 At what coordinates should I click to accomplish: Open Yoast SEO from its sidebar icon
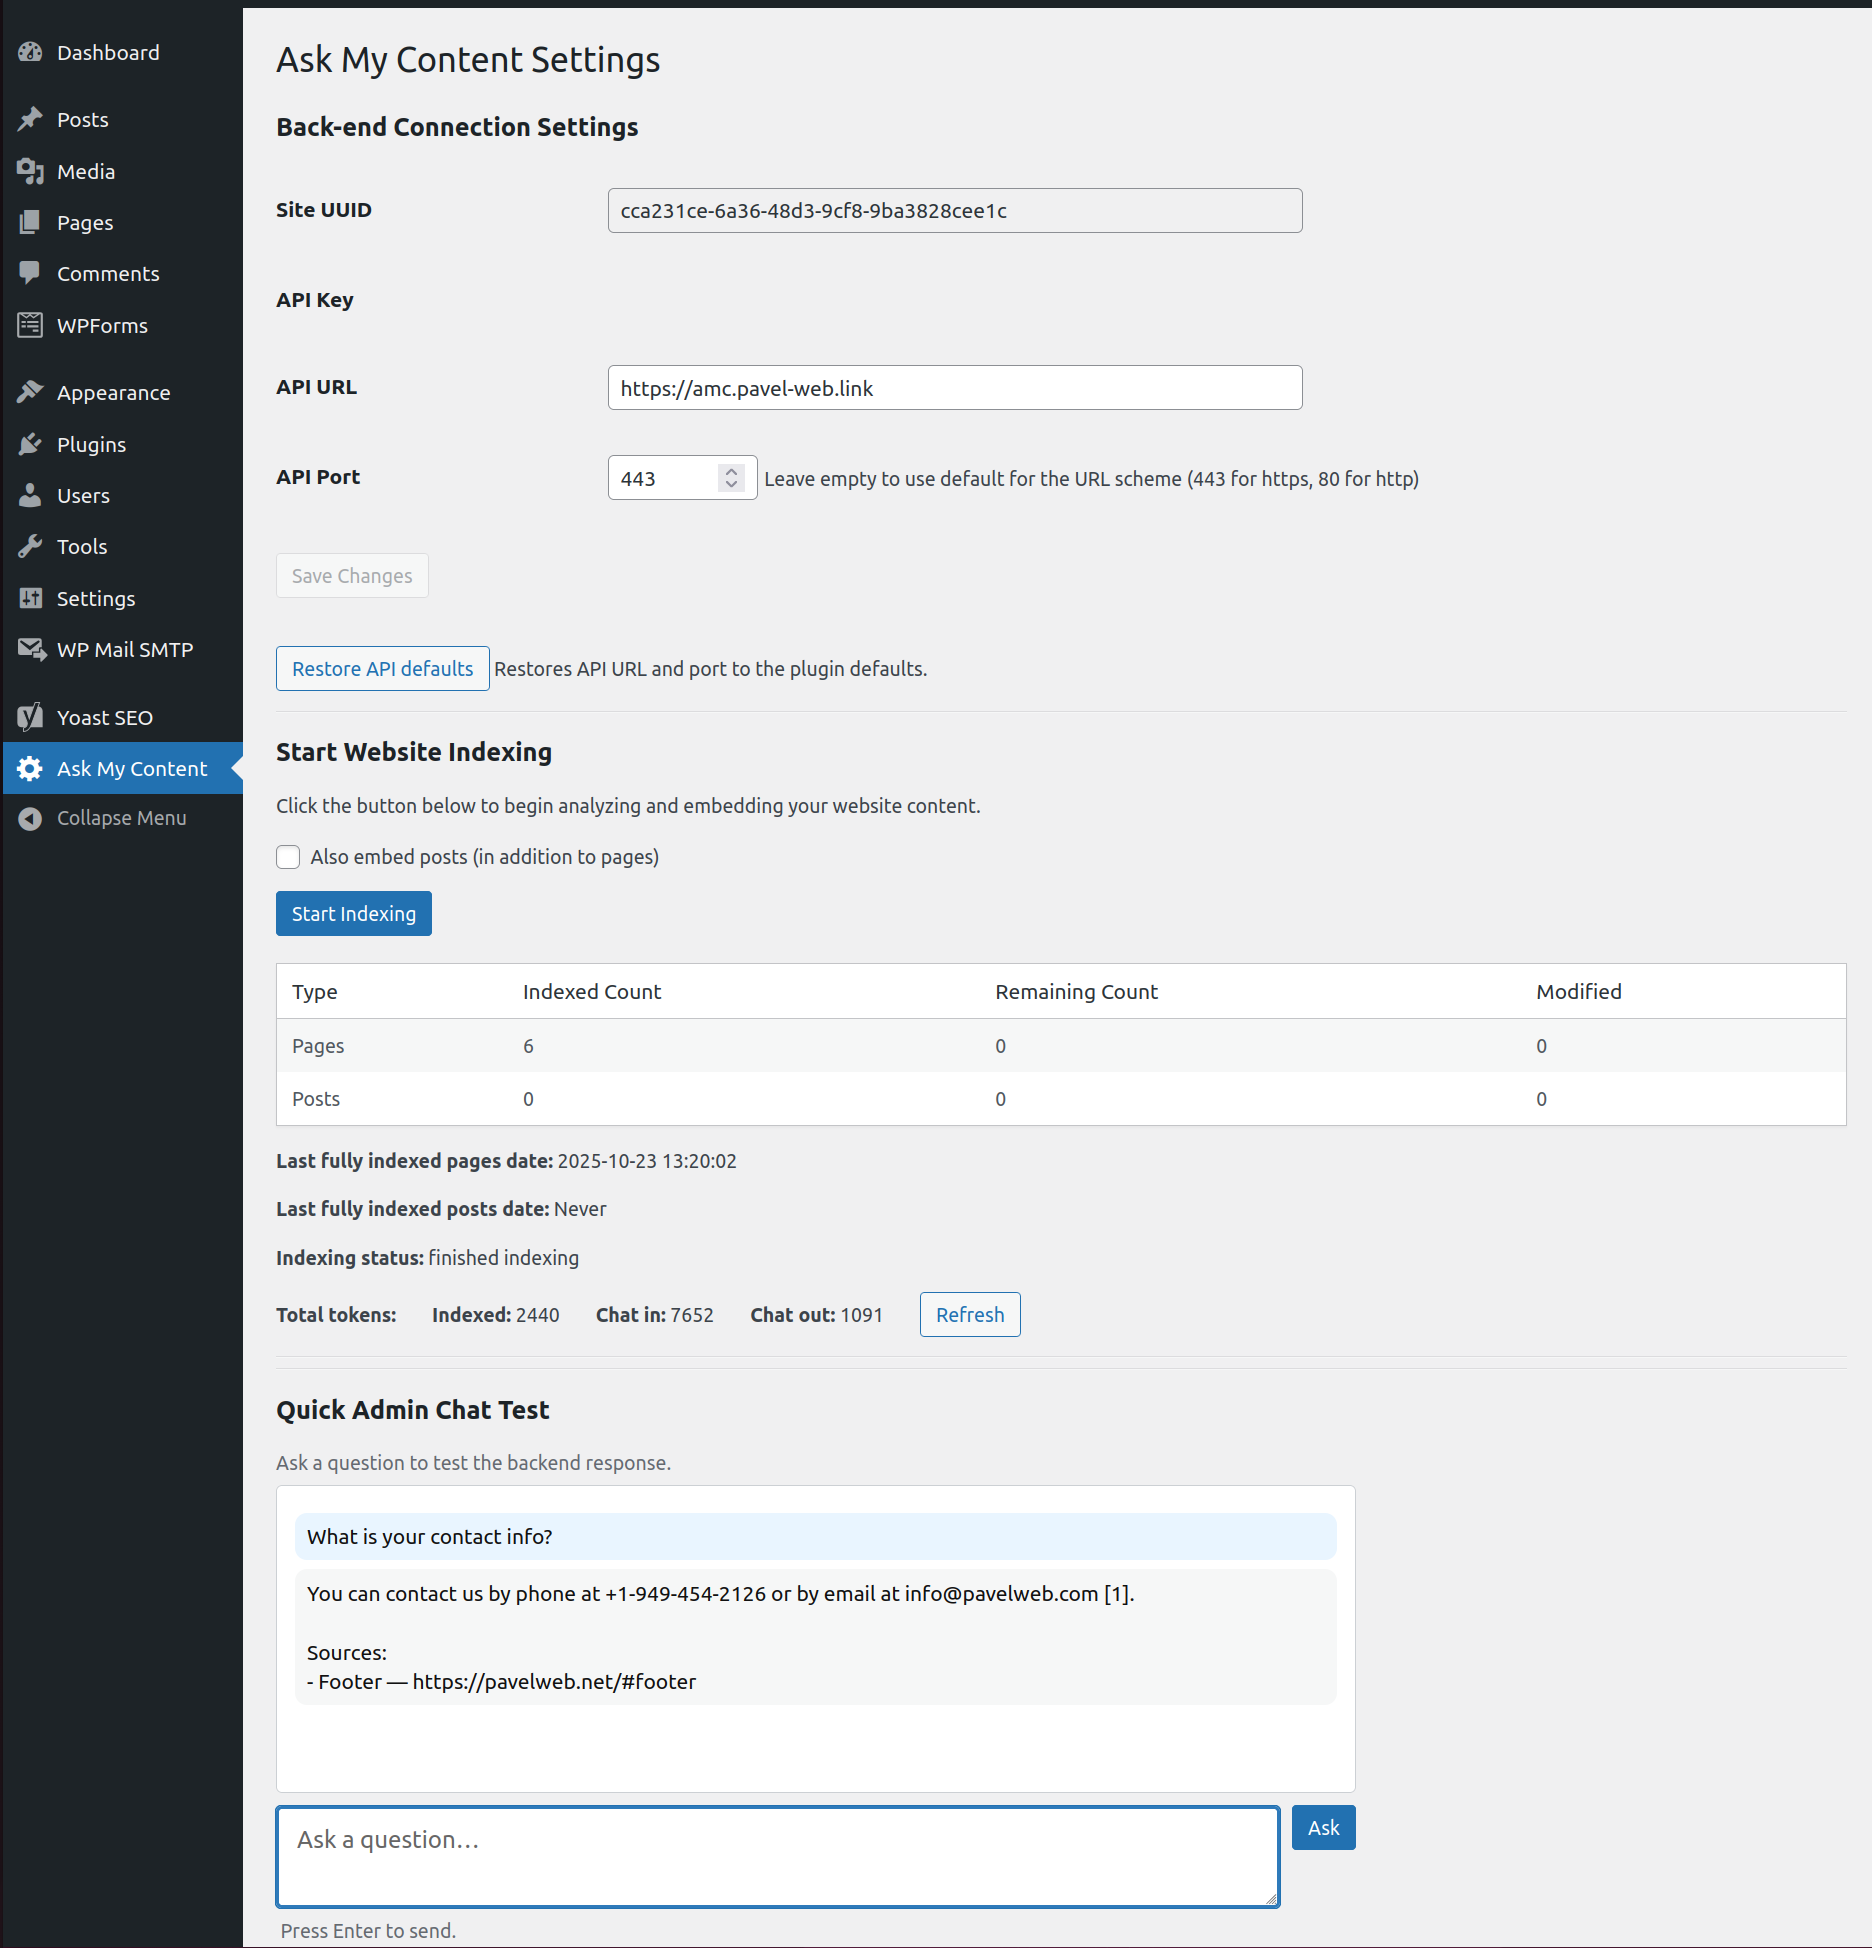[29, 717]
